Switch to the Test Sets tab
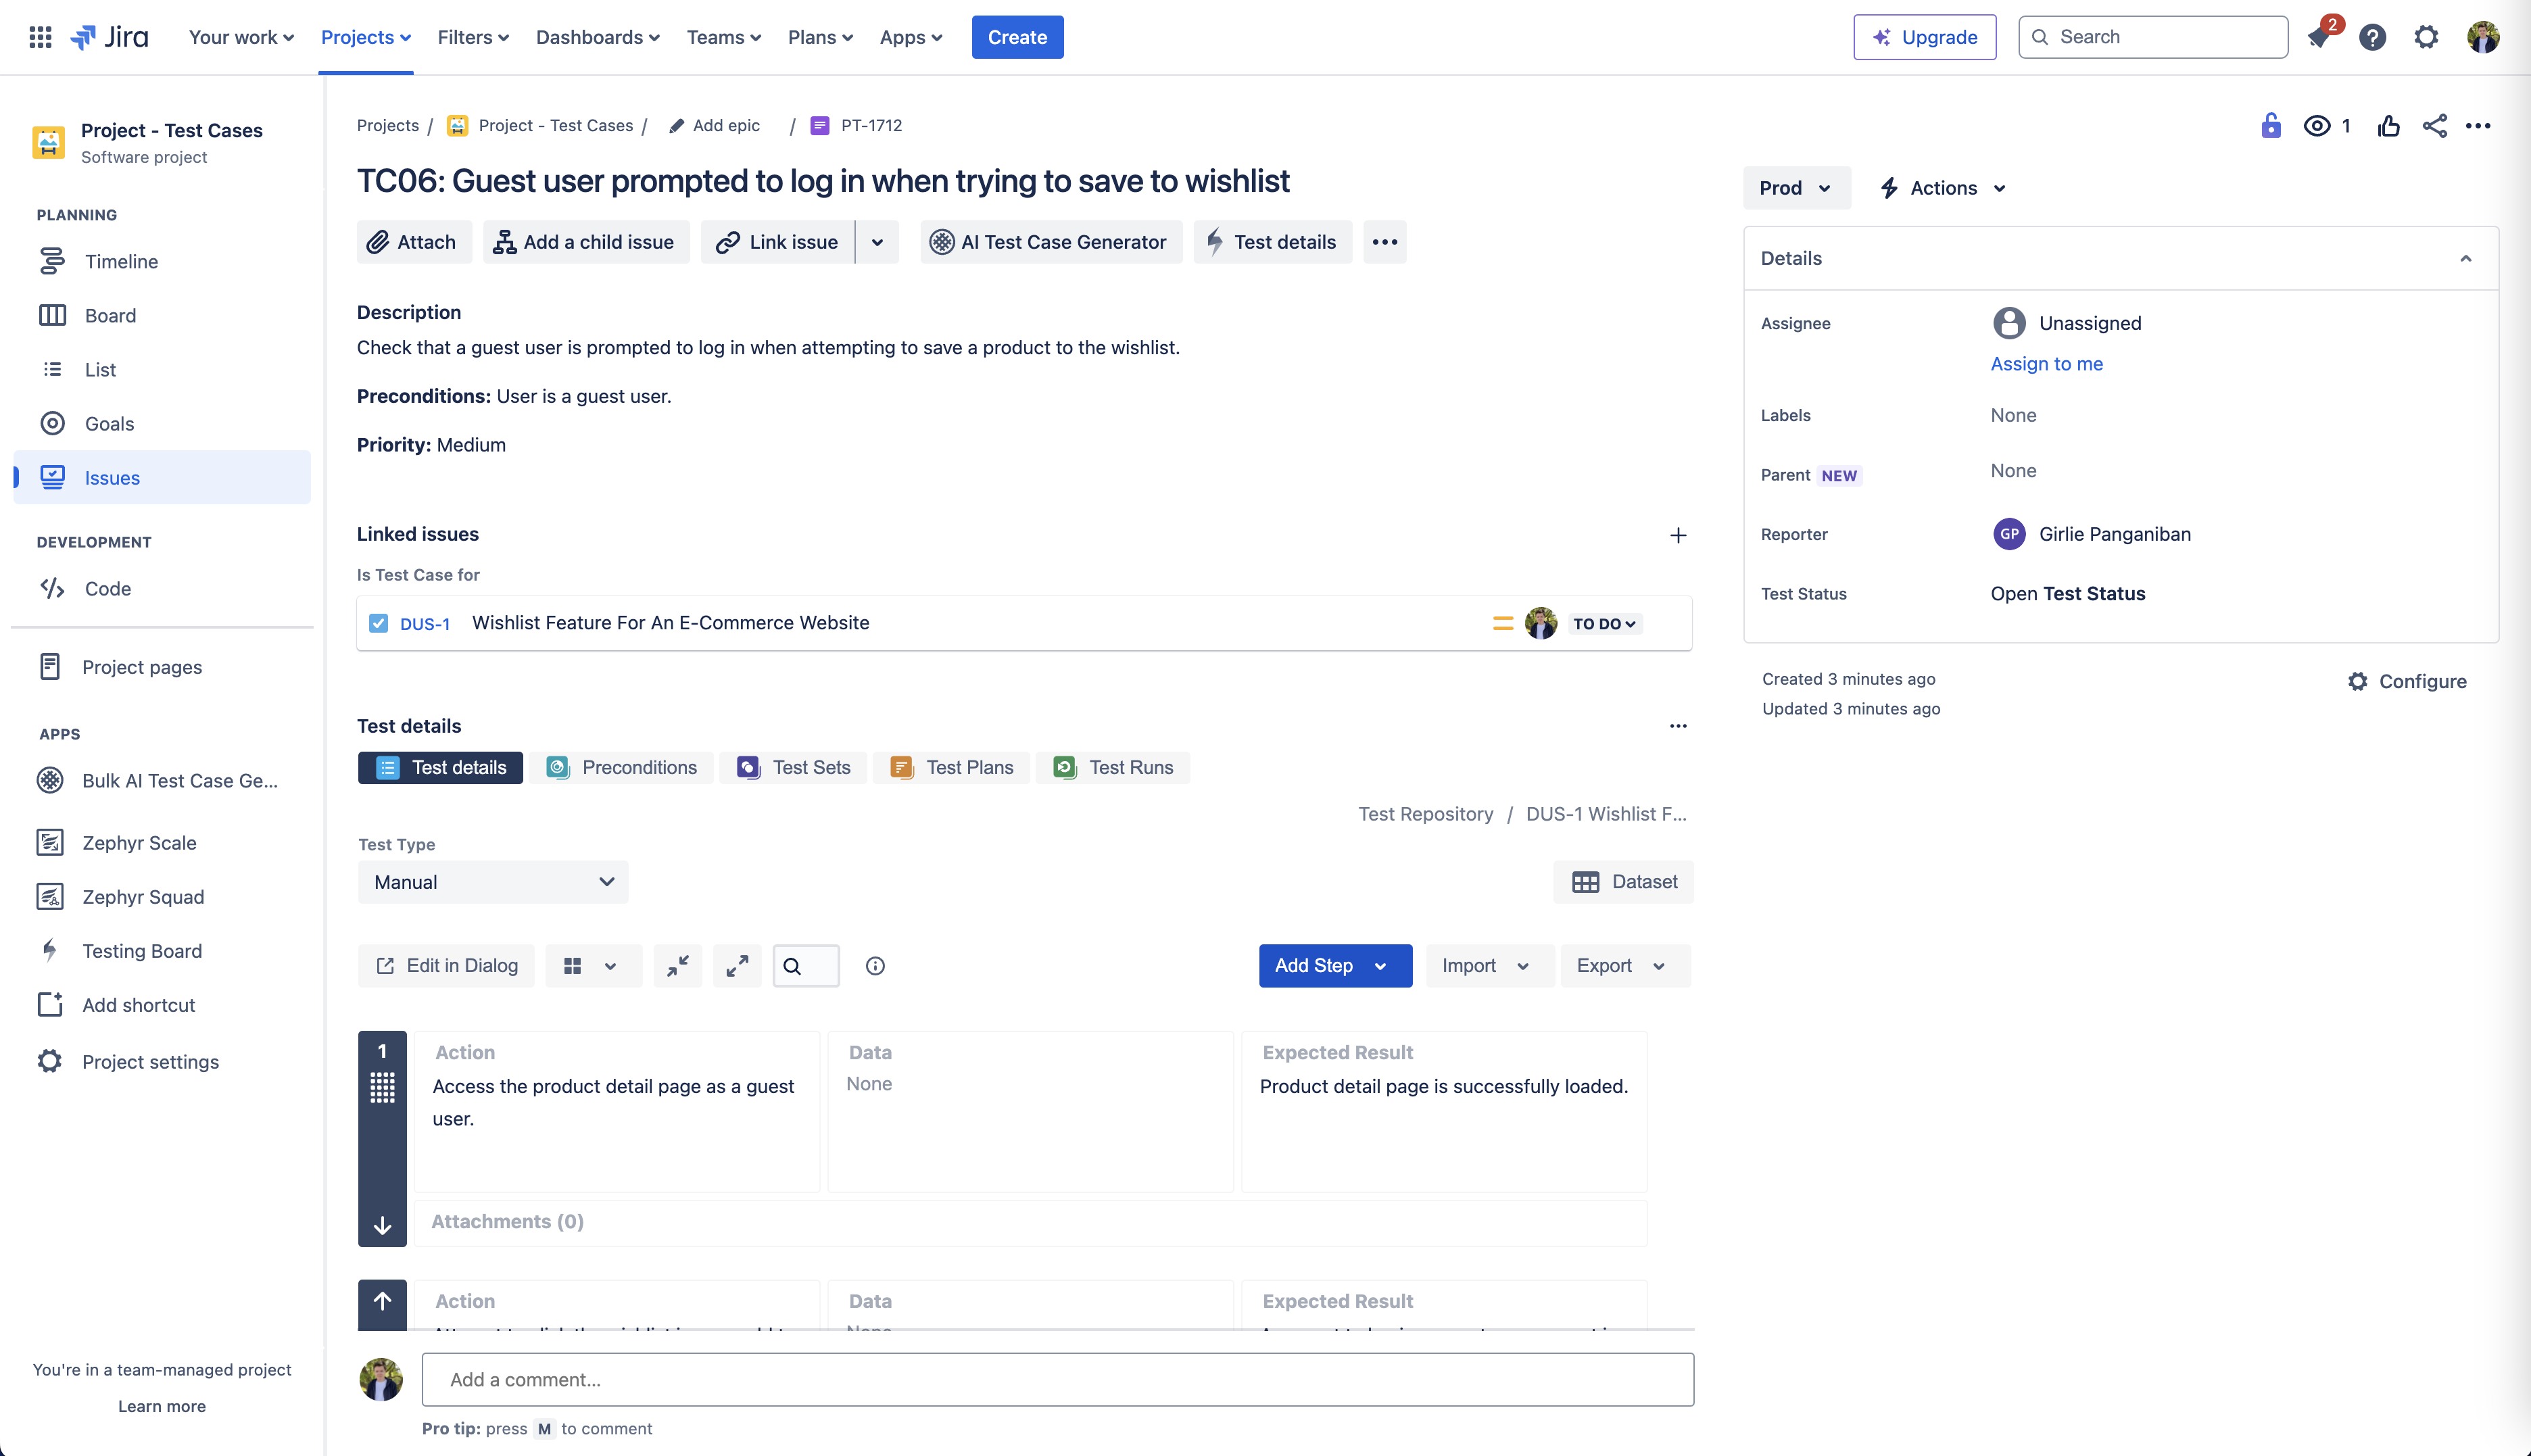The height and width of the screenshot is (1456, 2531). click(x=793, y=767)
